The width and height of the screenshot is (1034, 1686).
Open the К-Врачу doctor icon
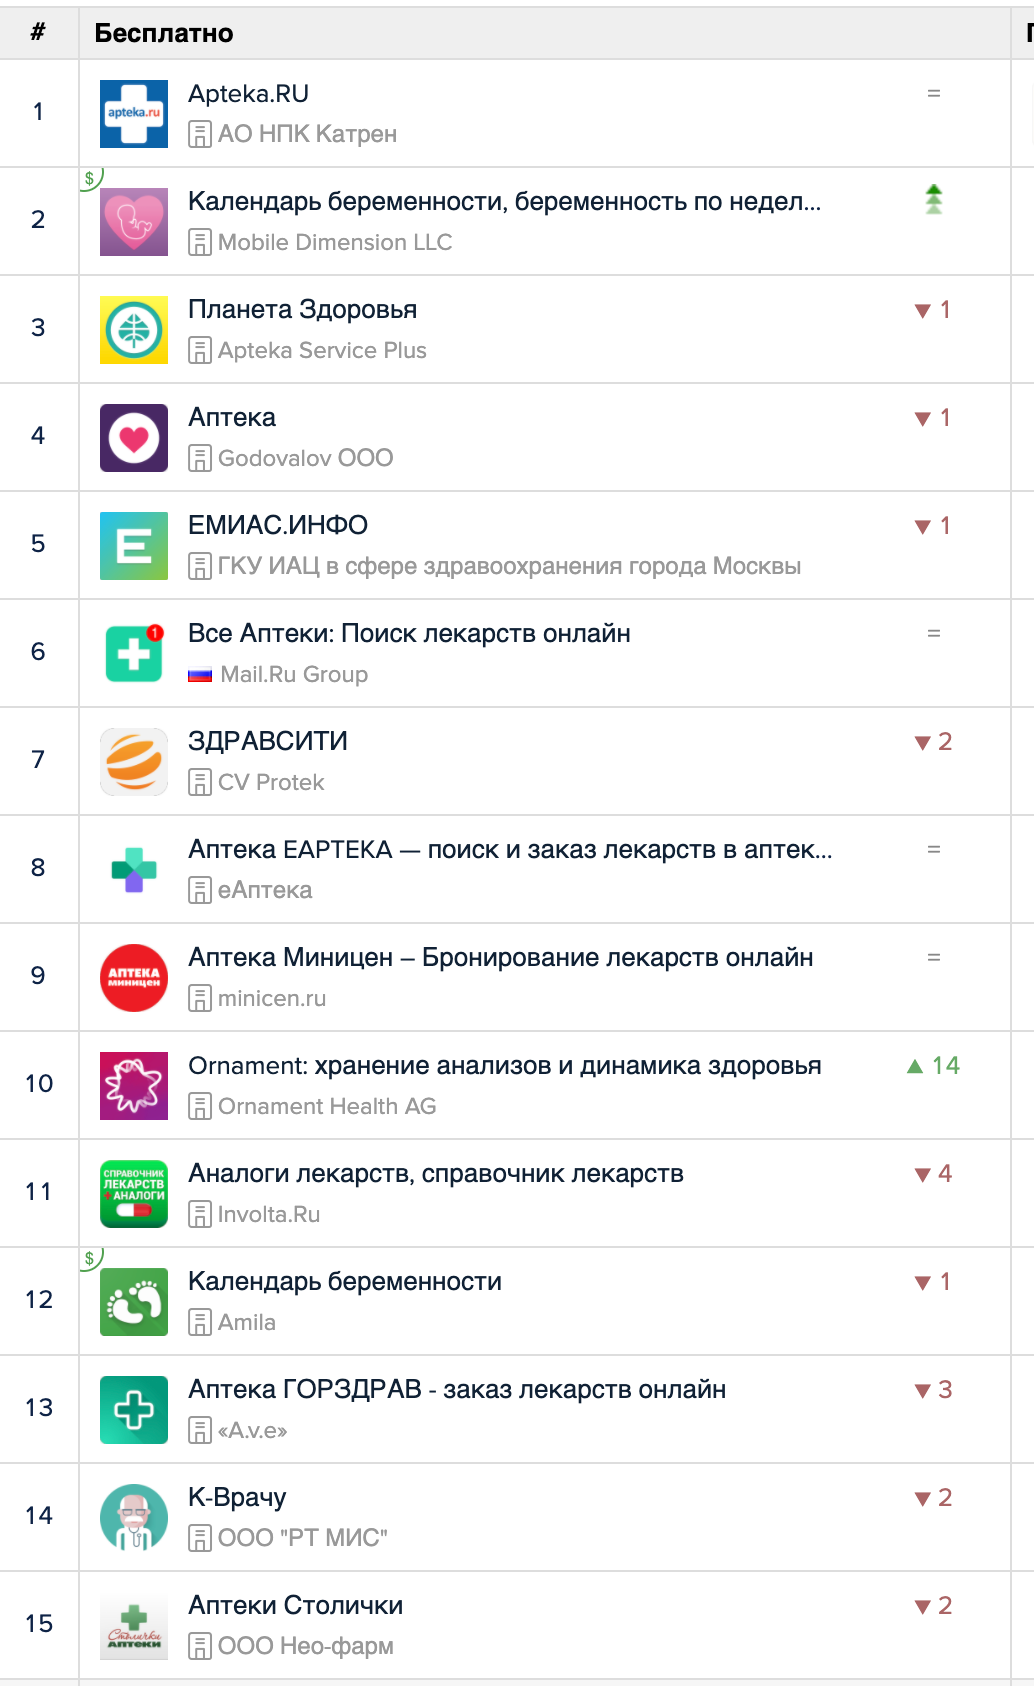click(134, 1518)
